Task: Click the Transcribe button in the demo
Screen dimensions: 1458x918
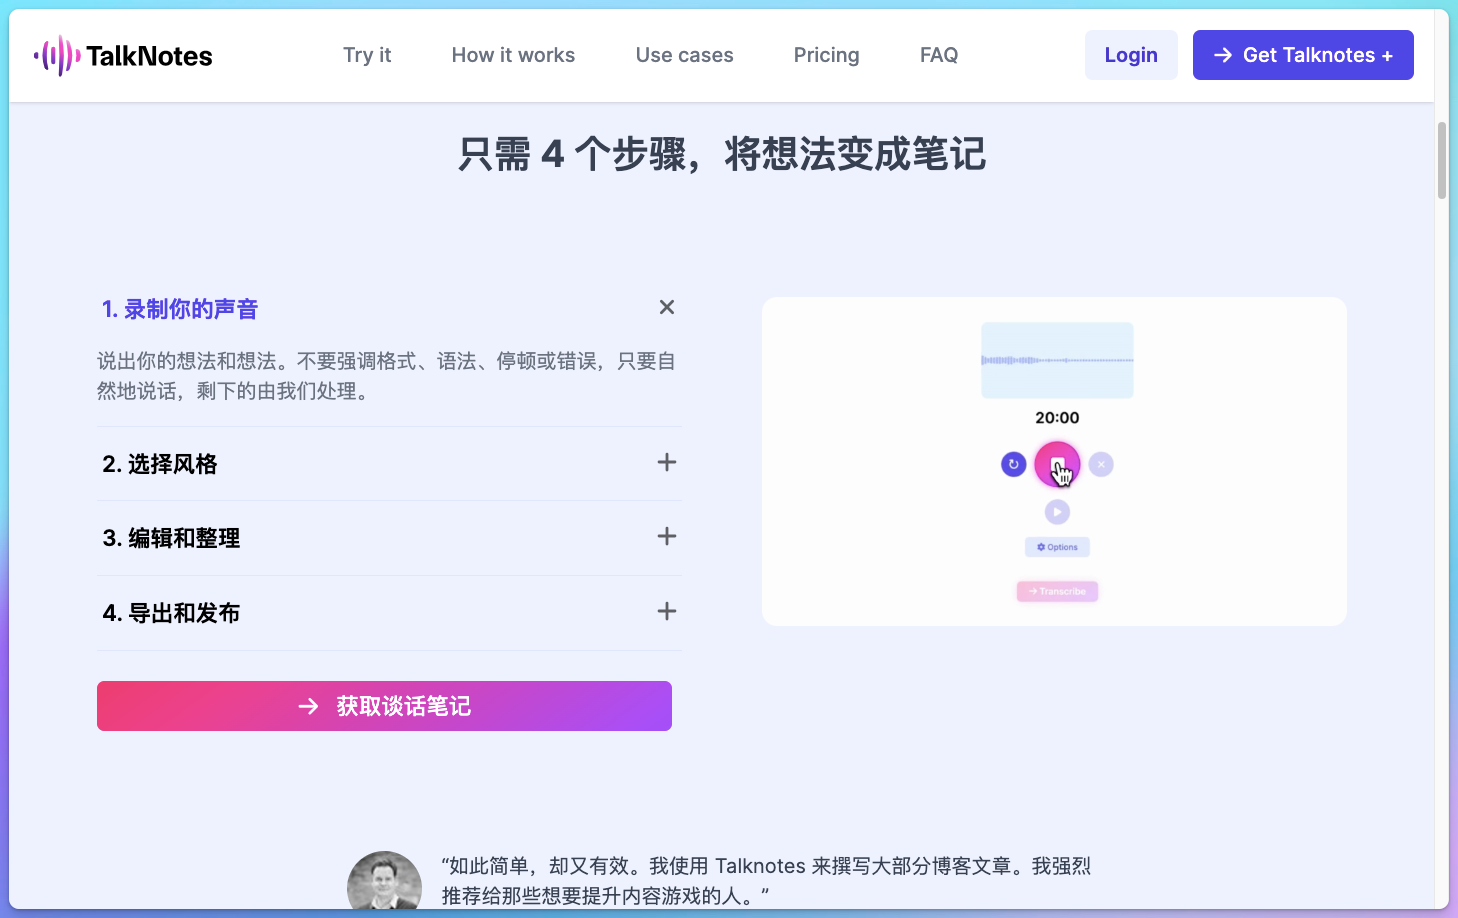Action: [1057, 591]
